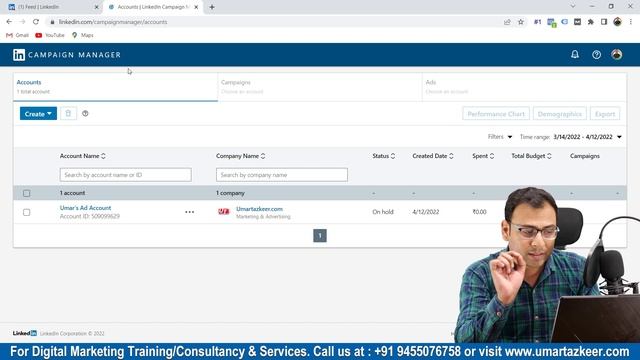Viewport: 640px width, 360px height.
Task: Sort by Created Date column
Action: [433, 156]
